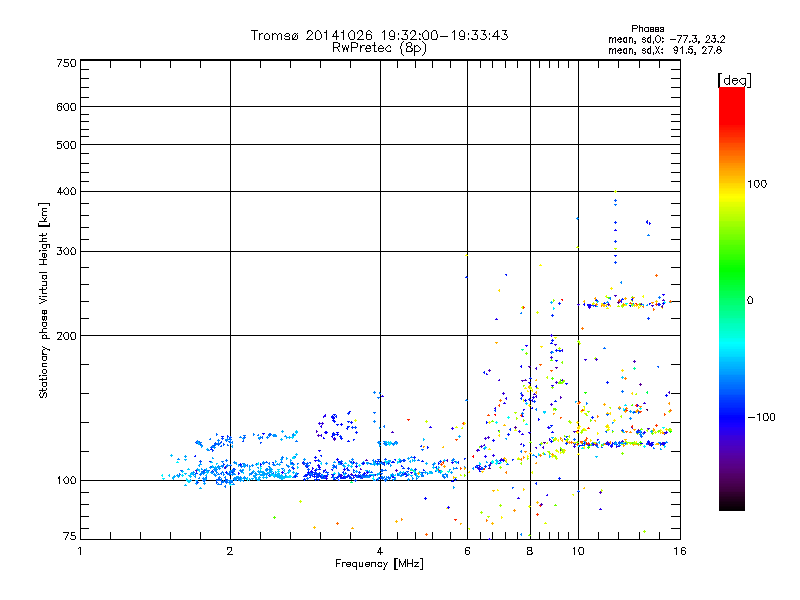The image size is (800, 600).
Task: Click the colorbar tick label '0'
Action: pyautogui.click(x=750, y=301)
